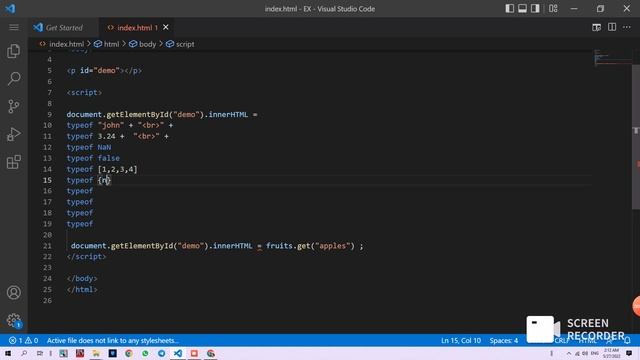Viewport: 640px width, 360px height.
Task: Click line number 15 in the gutter
Action: click(47, 180)
